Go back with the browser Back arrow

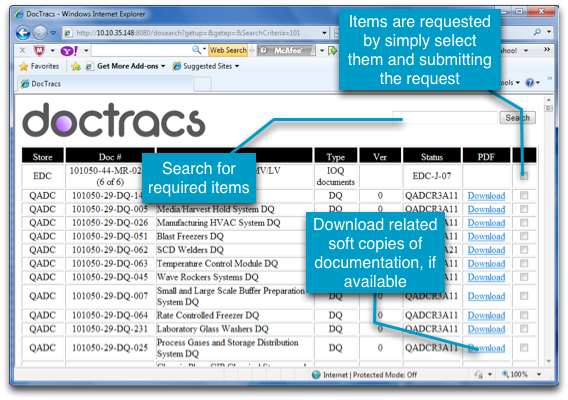[x=23, y=33]
